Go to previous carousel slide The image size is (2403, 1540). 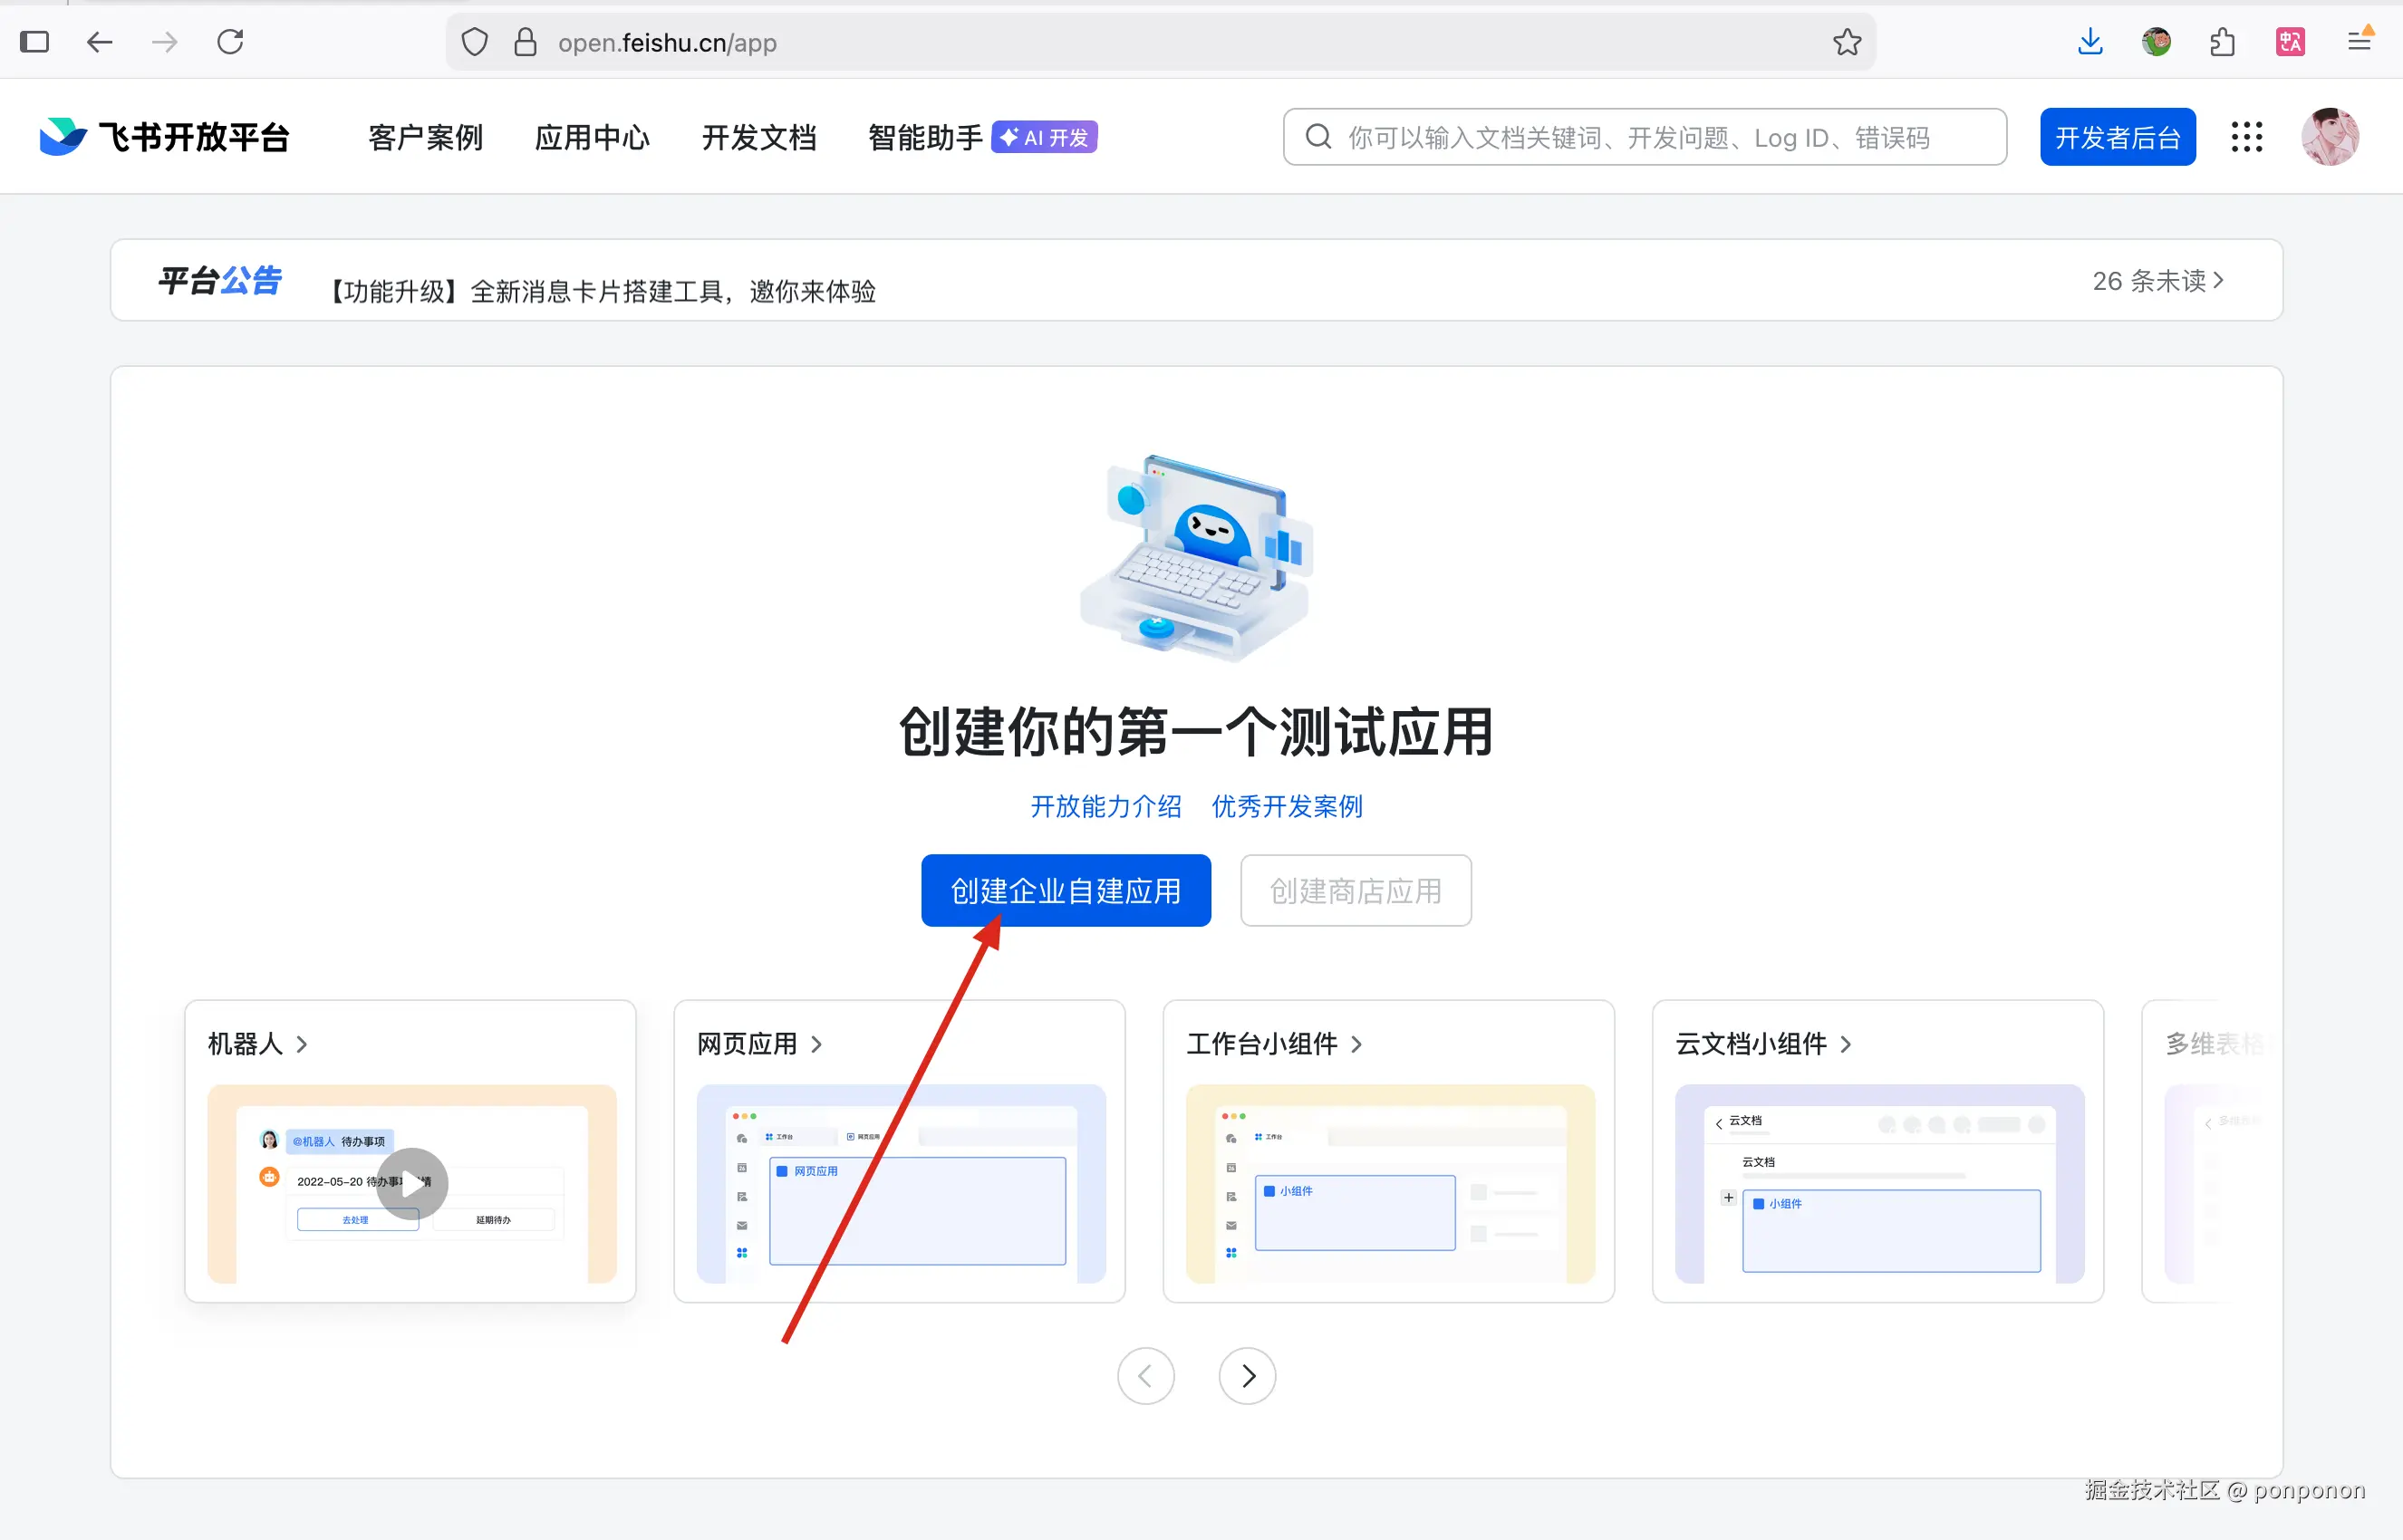coord(1146,1376)
